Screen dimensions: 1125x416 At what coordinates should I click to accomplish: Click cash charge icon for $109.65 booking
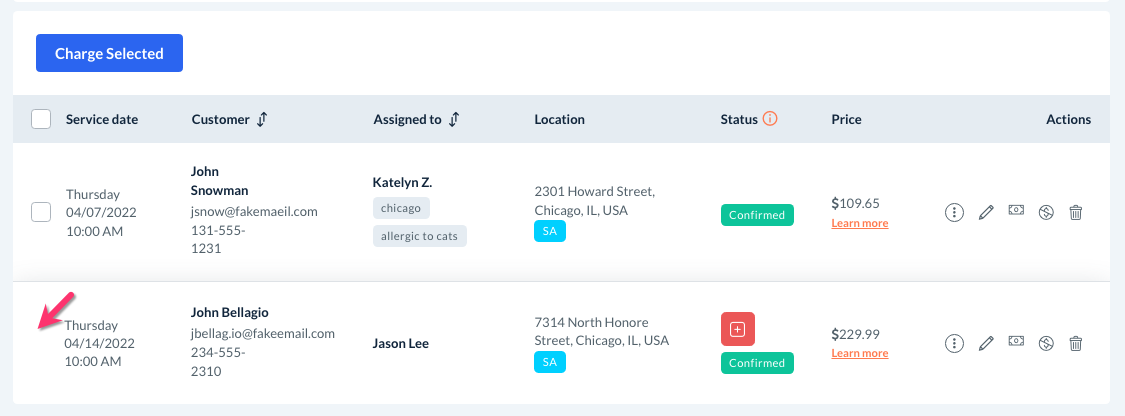tap(1016, 211)
